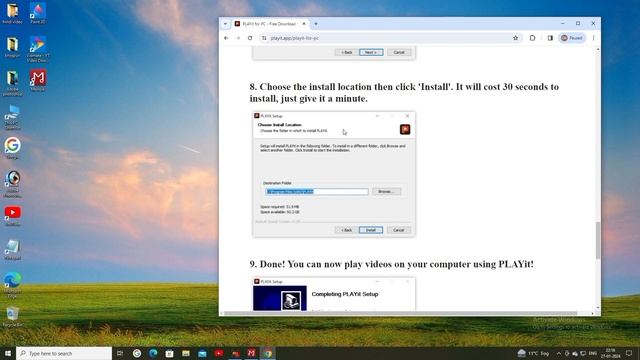This screenshot has height=360, width=640.
Task: Select Paint 3D desktop shortcut
Action: click(38, 13)
